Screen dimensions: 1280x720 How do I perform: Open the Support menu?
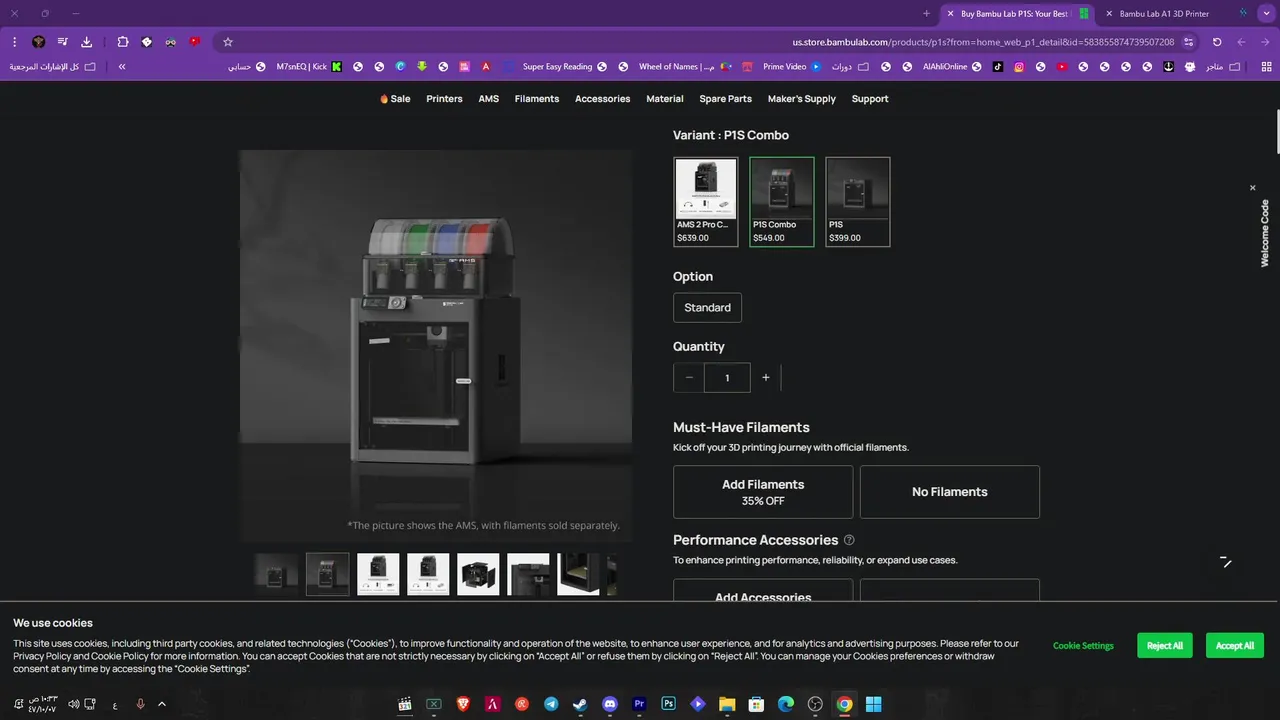coord(870,99)
